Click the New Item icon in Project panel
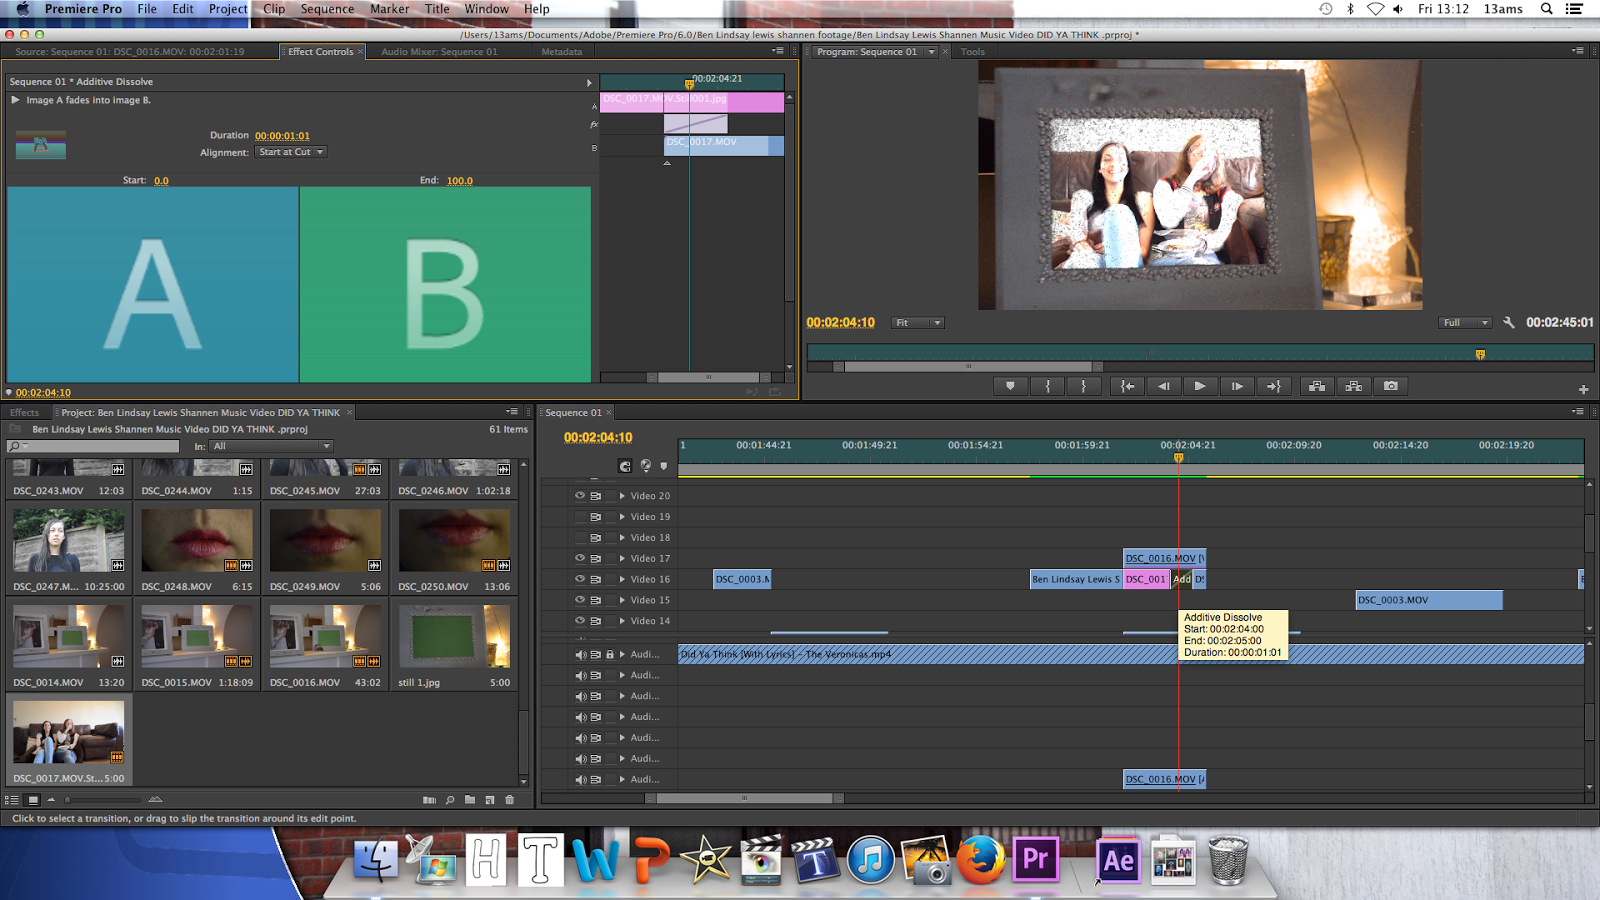Image resolution: width=1600 pixels, height=900 pixels. click(490, 800)
